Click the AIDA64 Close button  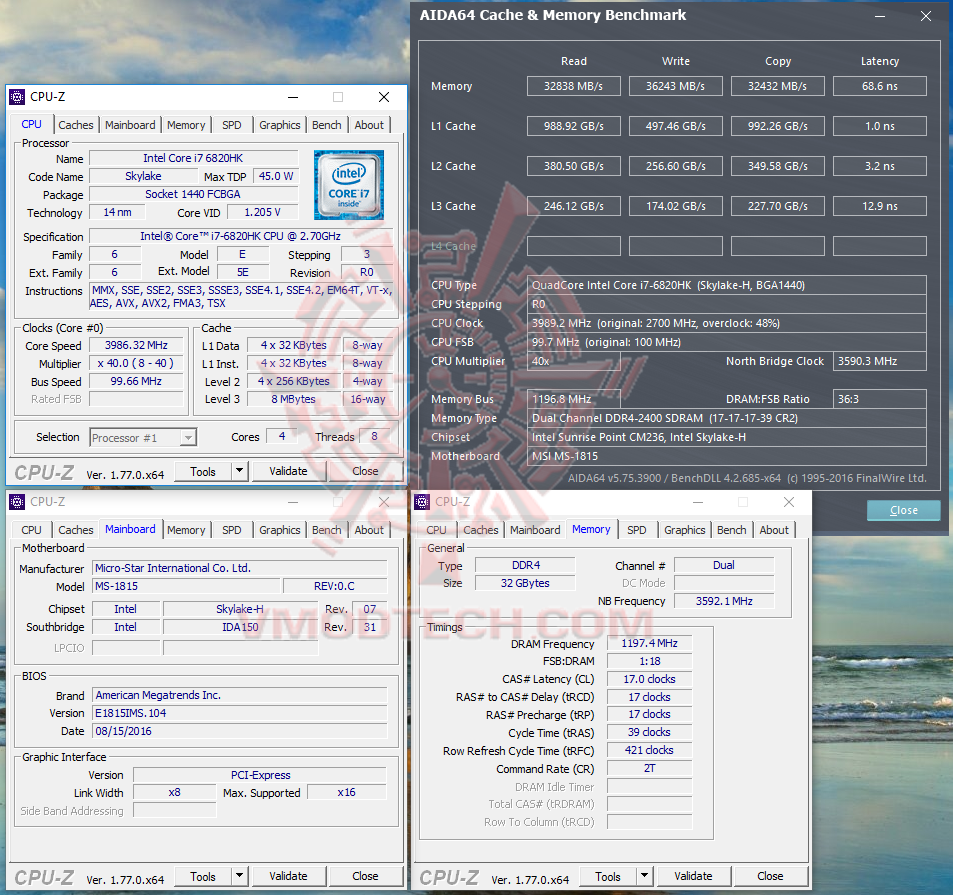click(904, 510)
